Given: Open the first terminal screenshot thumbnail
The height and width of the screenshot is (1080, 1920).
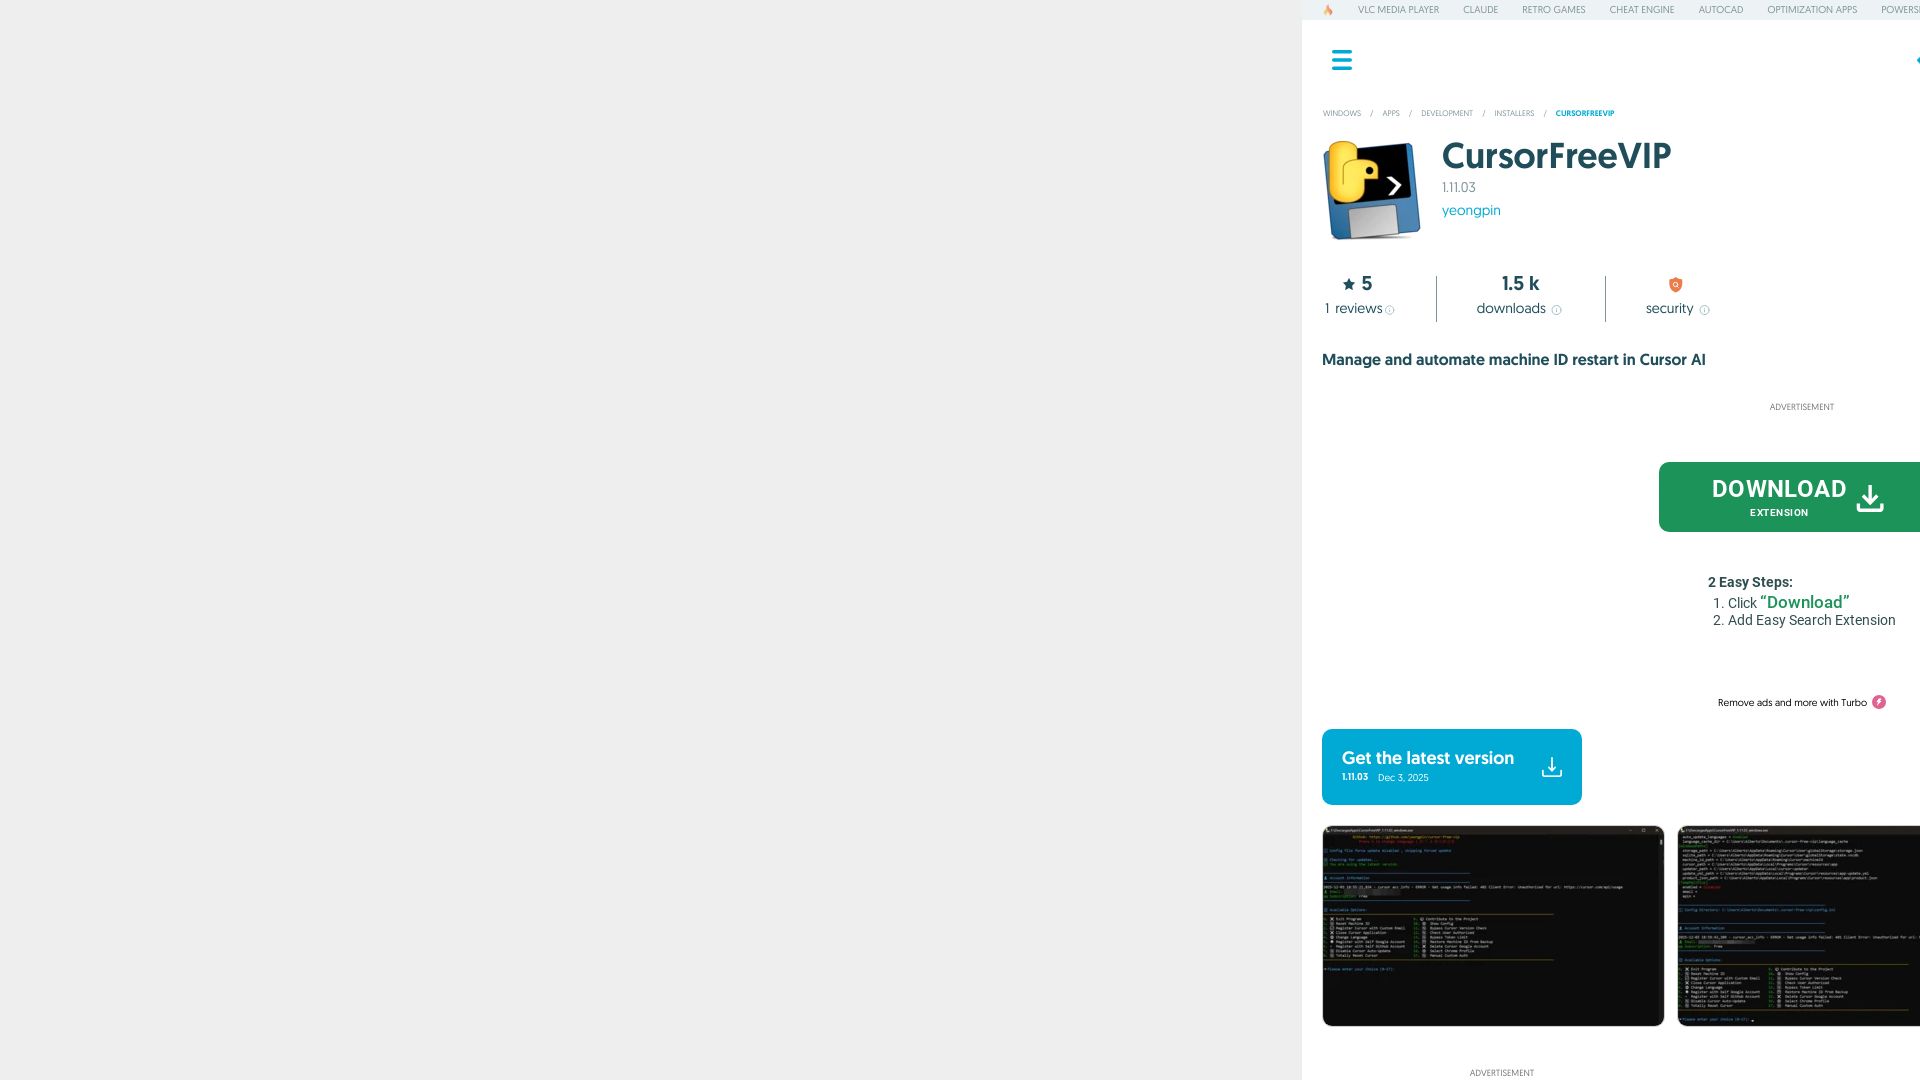Looking at the screenshot, I should tap(1493, 926).
